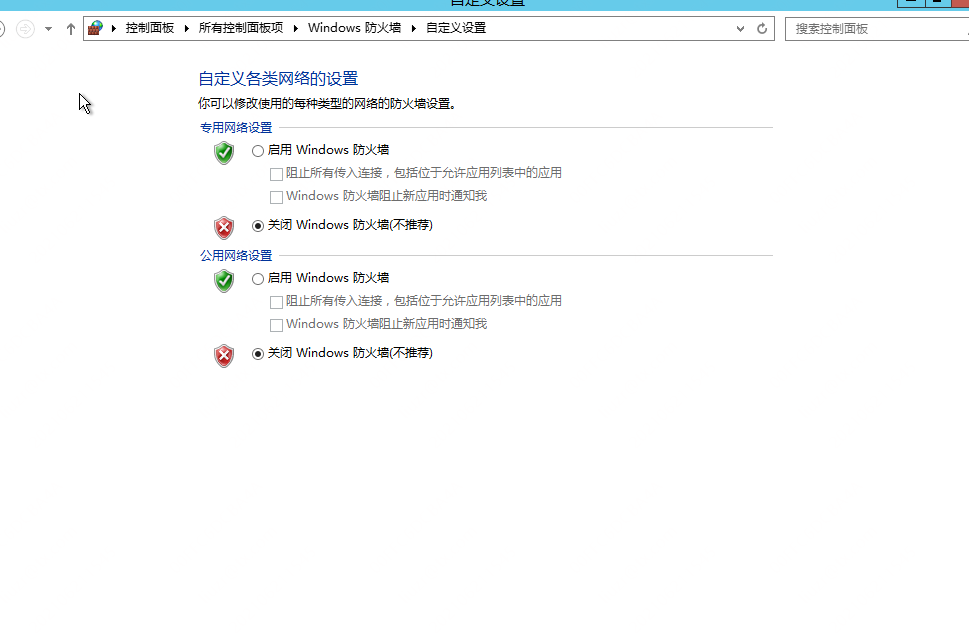Open address bar history dropdown
969x633 pixels.
point(740,28)
